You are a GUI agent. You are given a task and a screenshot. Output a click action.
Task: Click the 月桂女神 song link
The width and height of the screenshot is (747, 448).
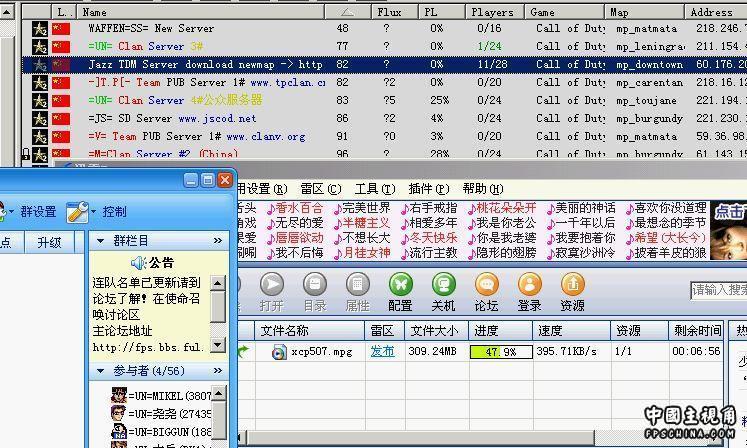(x=366, y=253)
